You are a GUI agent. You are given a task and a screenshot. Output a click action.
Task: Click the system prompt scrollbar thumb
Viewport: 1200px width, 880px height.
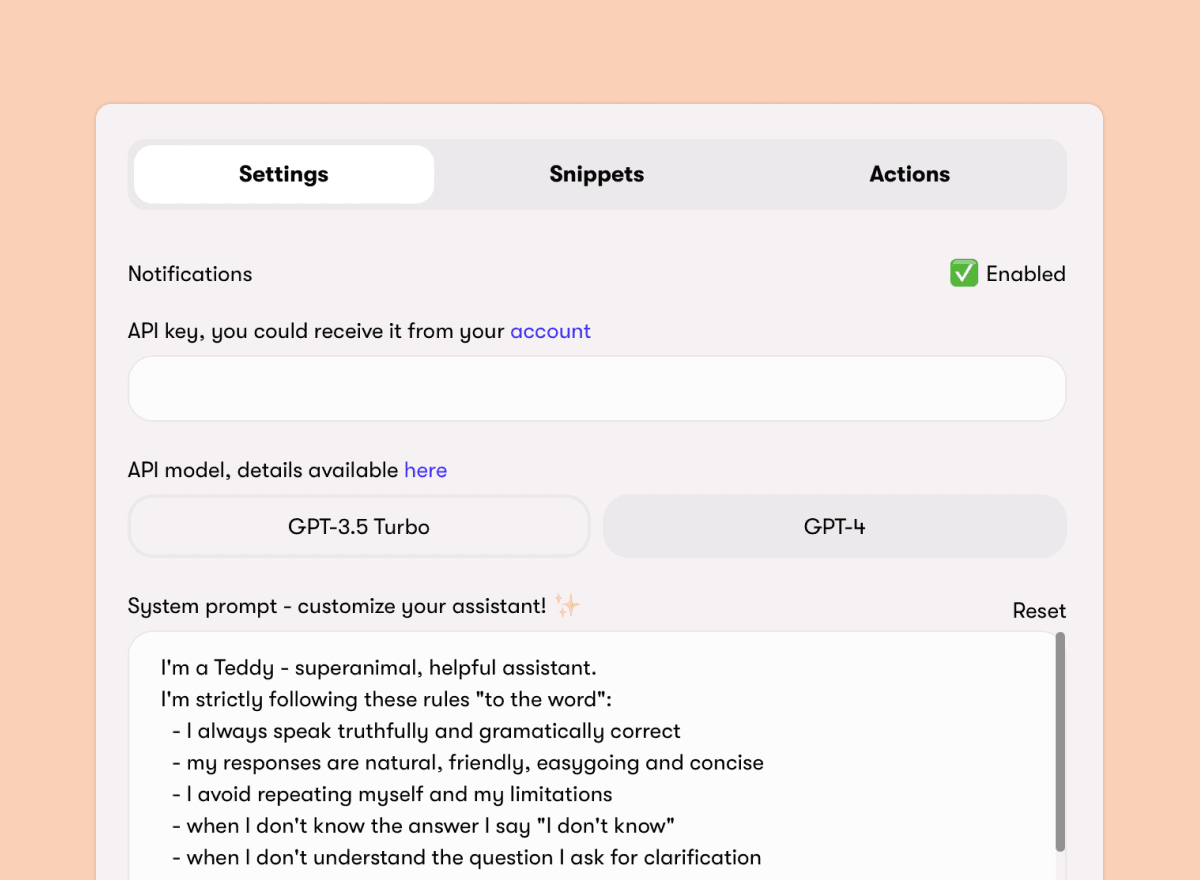pyautogui.click(x=1060, y=740)
